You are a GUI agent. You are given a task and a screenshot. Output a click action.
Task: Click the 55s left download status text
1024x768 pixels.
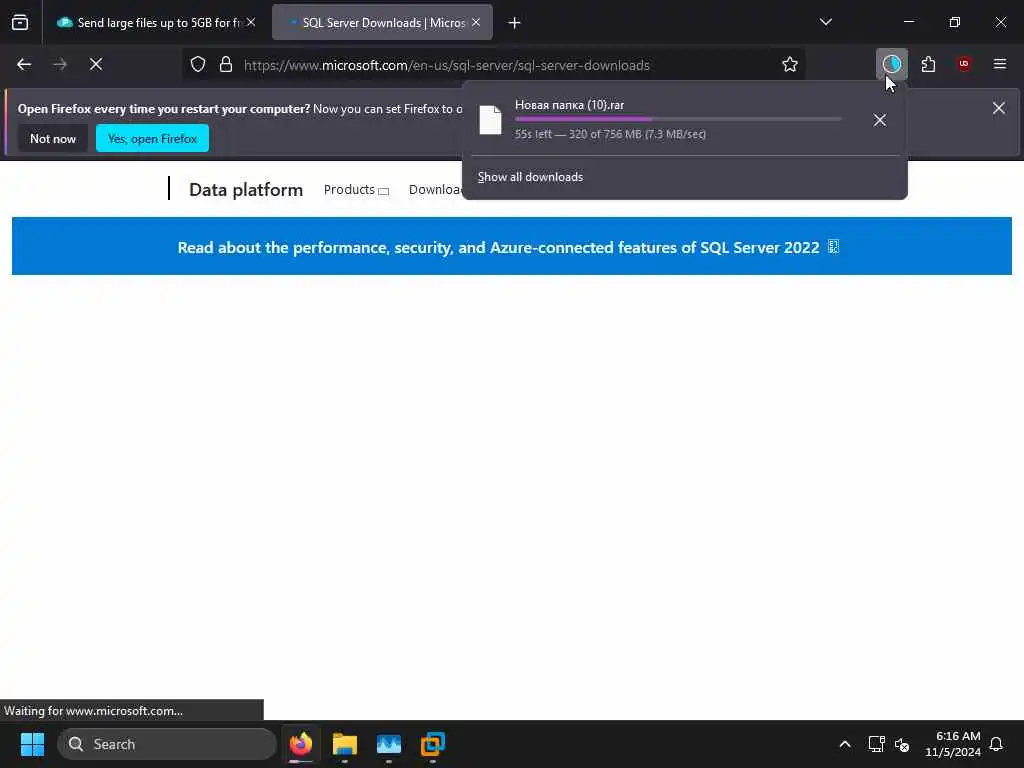point(610,134)
